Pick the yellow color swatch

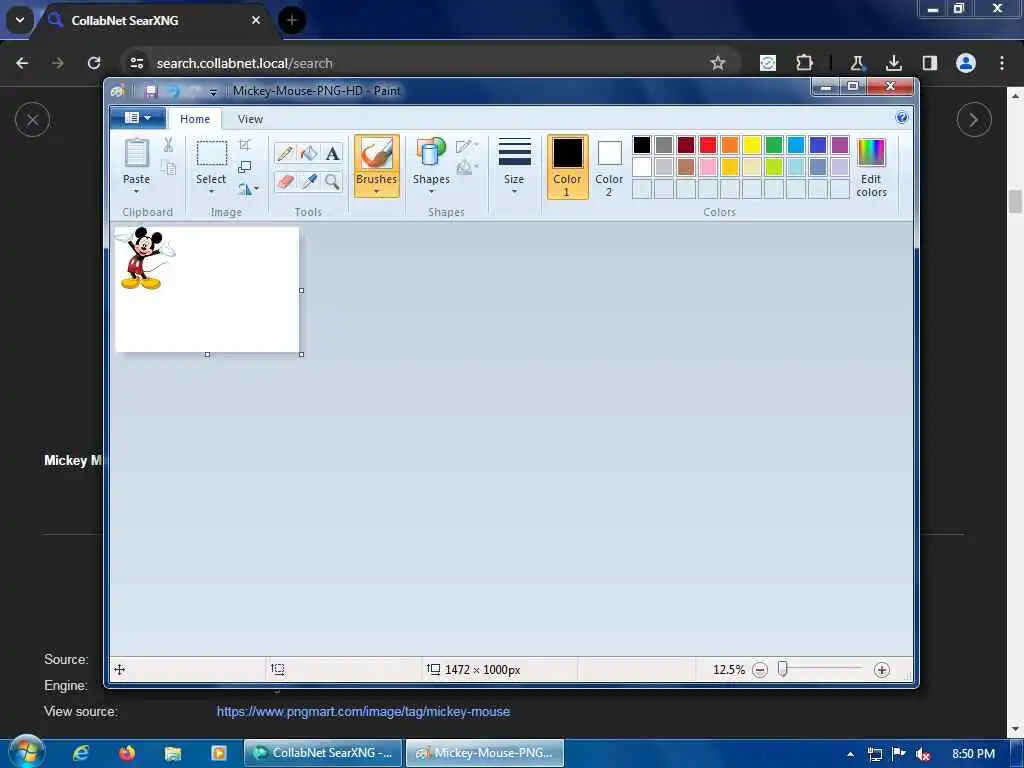pos(752,145)
